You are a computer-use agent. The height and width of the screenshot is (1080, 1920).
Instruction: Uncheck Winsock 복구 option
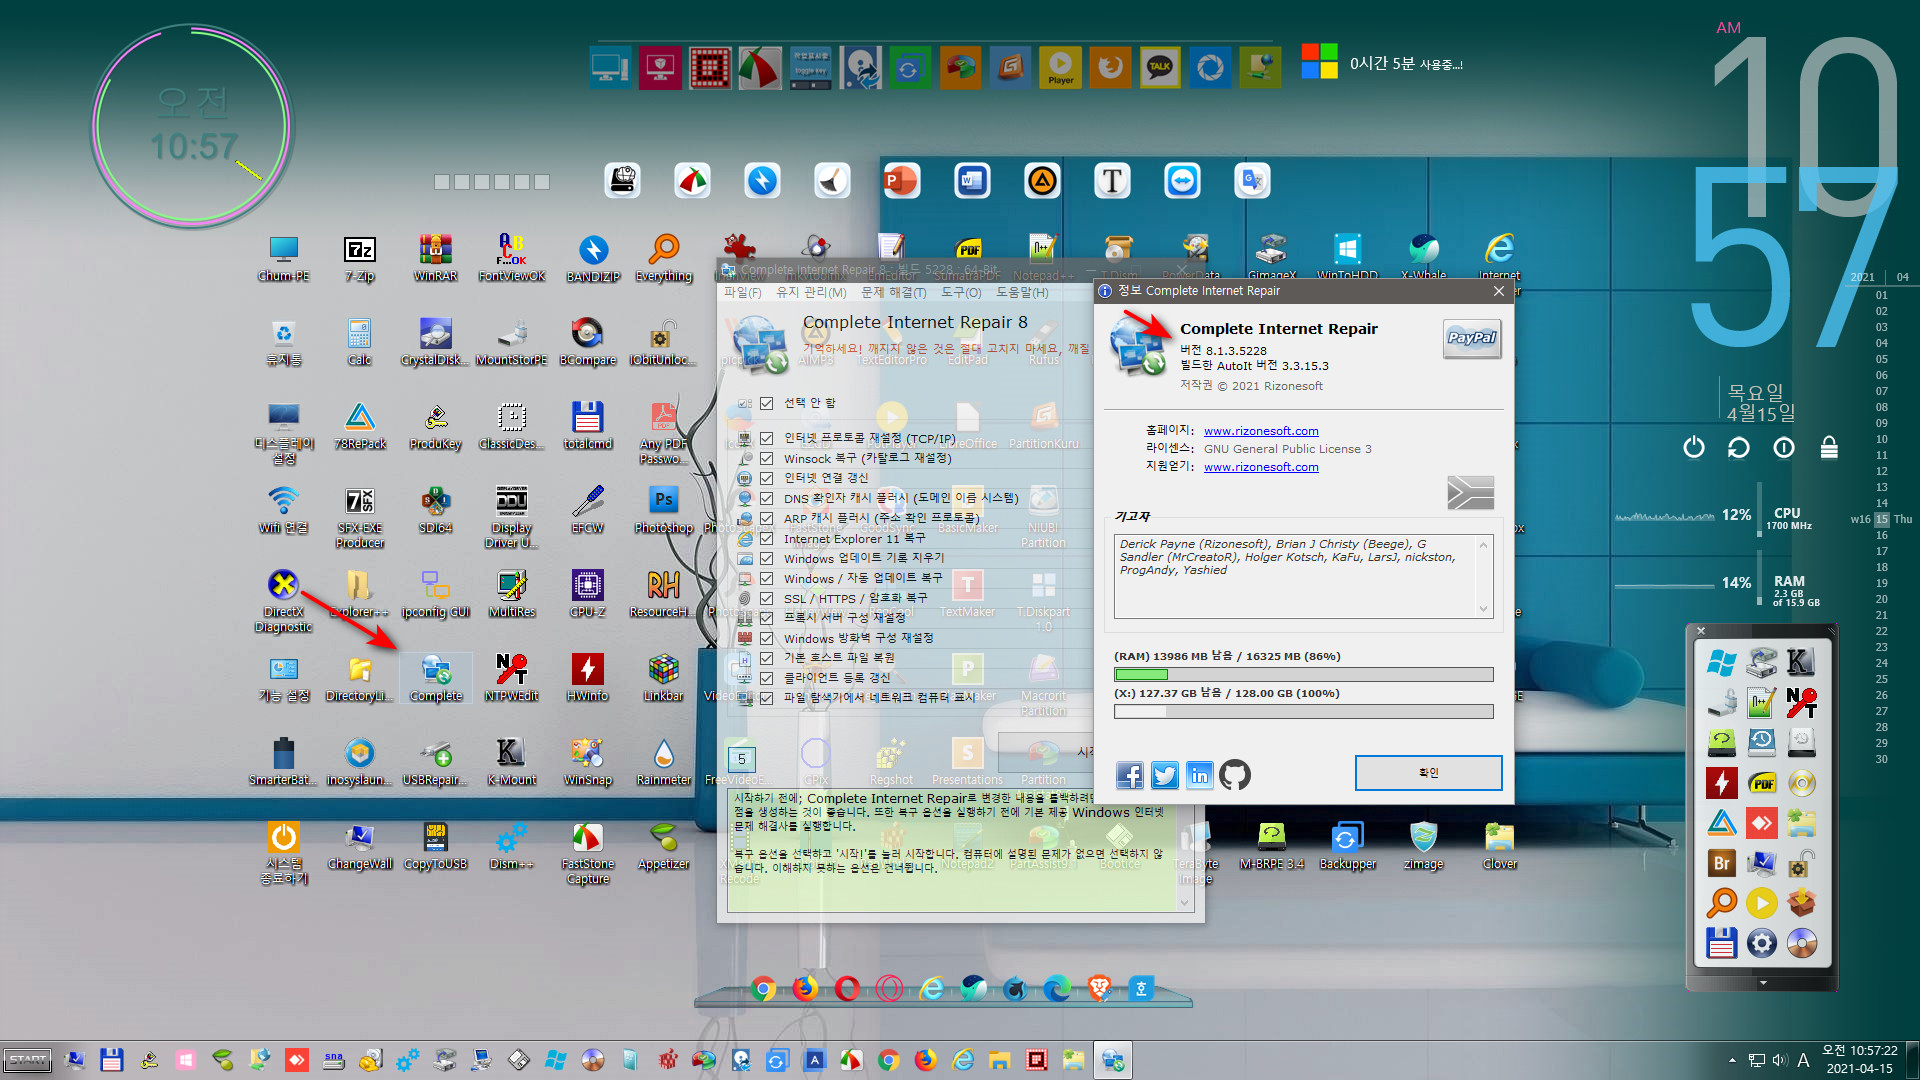pyautogui.click(x=767, y=458)
